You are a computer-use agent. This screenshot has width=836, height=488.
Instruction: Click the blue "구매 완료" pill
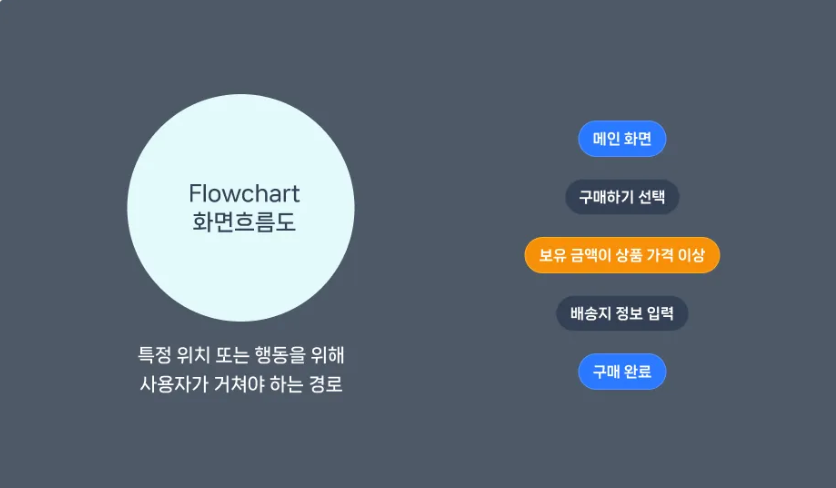pyautogui.click(x=622, y=371)
